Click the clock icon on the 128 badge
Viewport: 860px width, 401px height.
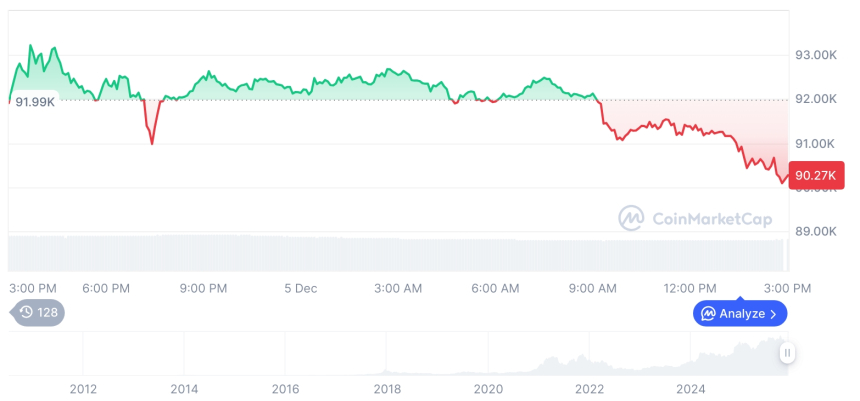click(26, 312)
